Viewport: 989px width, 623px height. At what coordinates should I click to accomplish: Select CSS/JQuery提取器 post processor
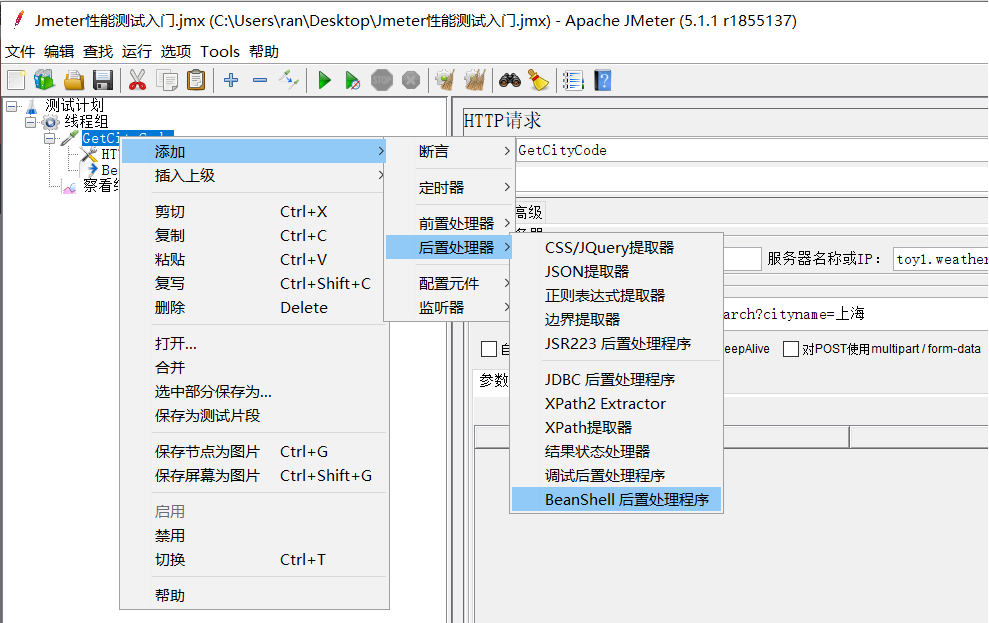tap(616, 248)
